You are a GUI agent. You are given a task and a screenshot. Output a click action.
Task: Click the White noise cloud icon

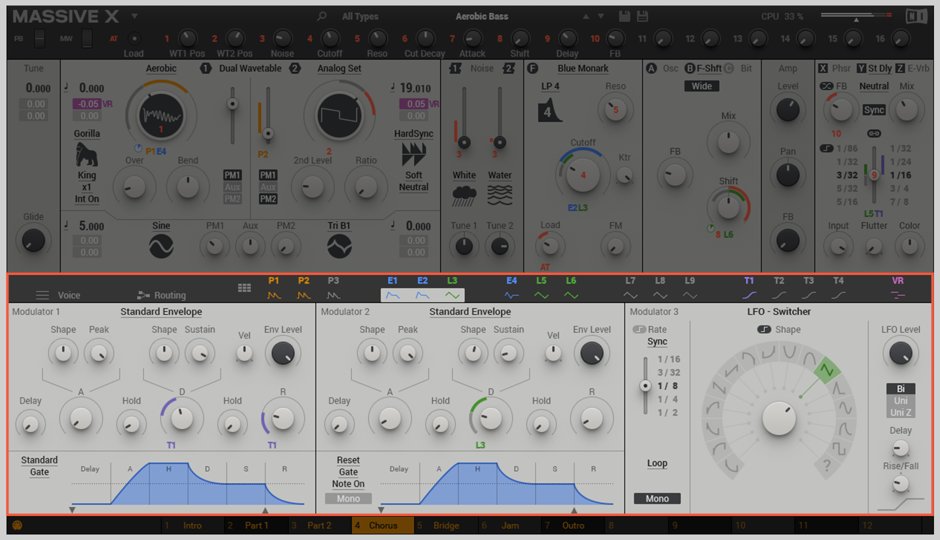point(464,196)
